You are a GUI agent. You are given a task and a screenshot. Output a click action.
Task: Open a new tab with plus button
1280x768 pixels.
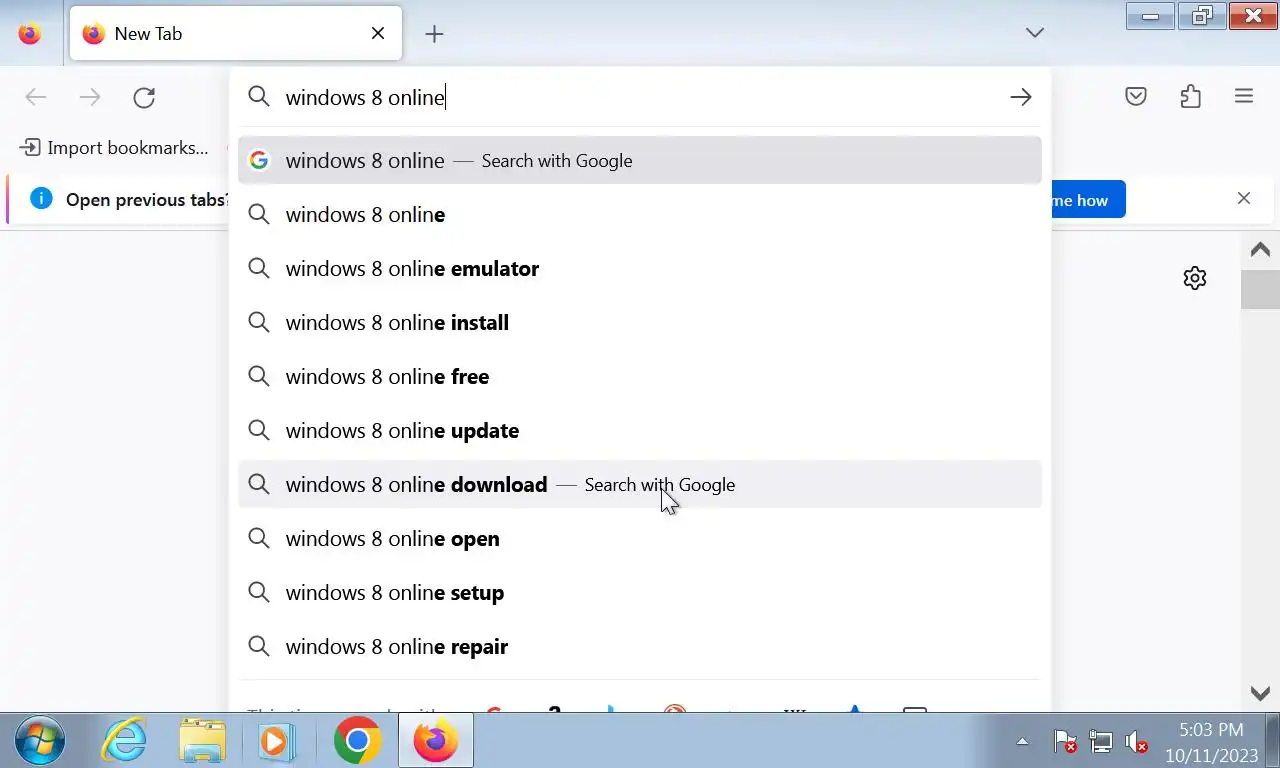click(434, 34)
